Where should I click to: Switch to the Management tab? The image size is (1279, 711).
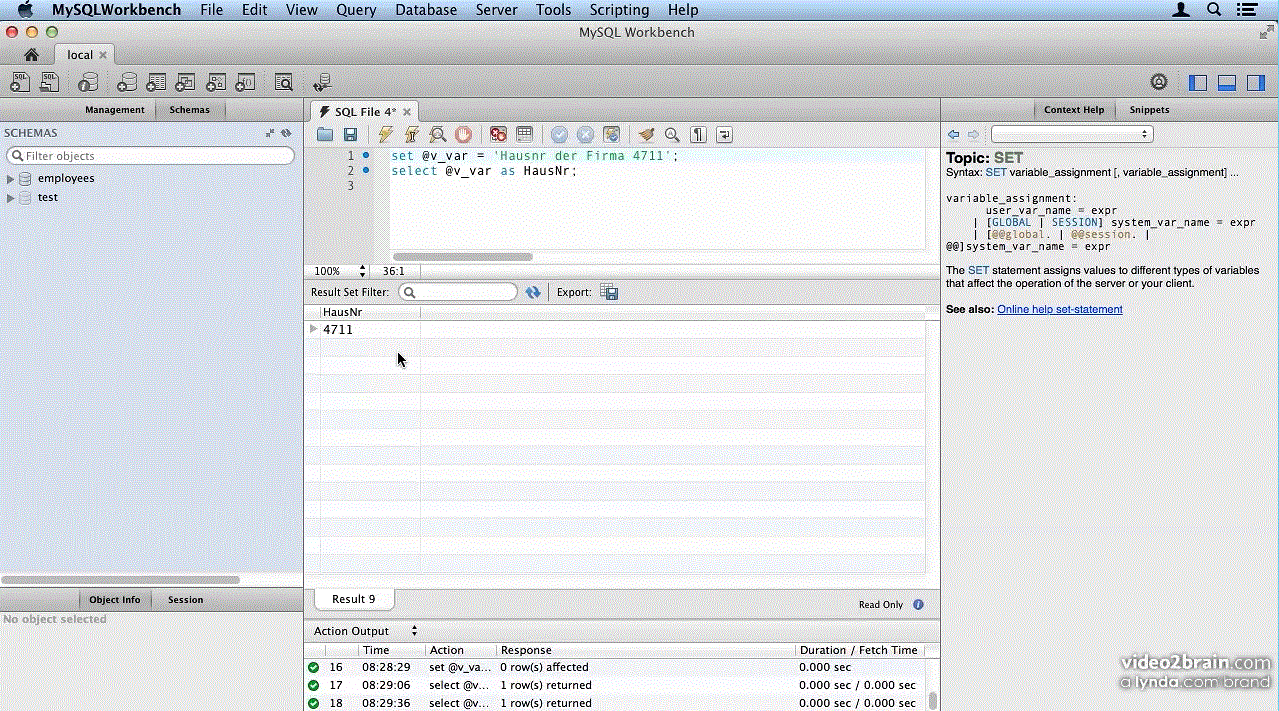pos(115,110)
